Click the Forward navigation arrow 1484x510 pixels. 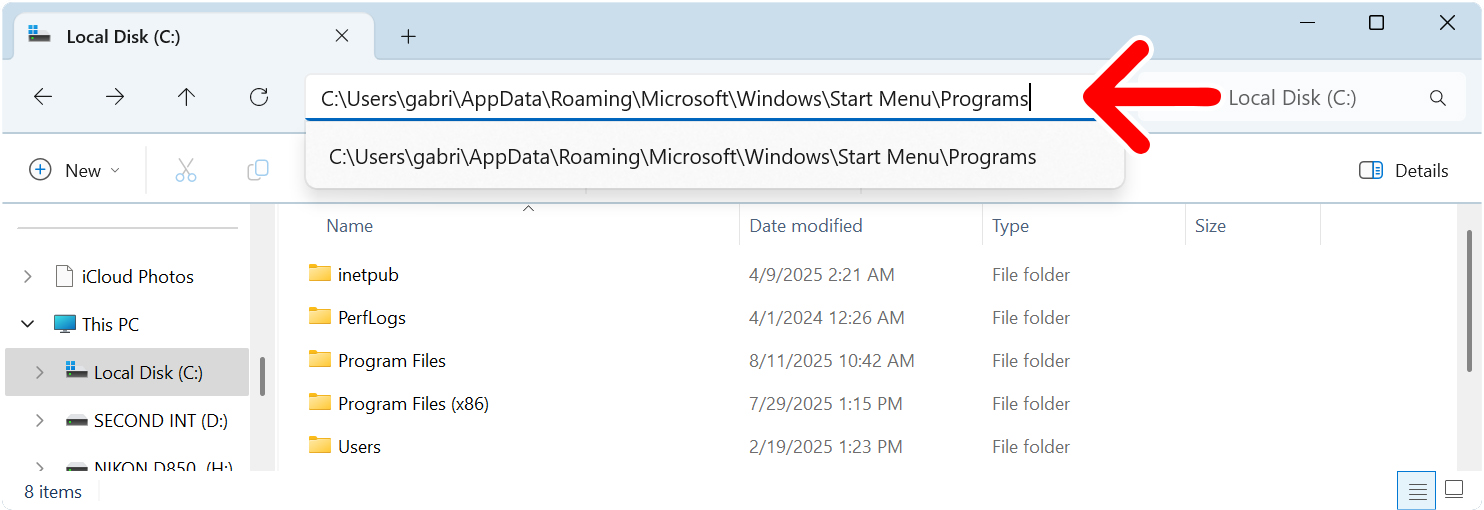115,97
